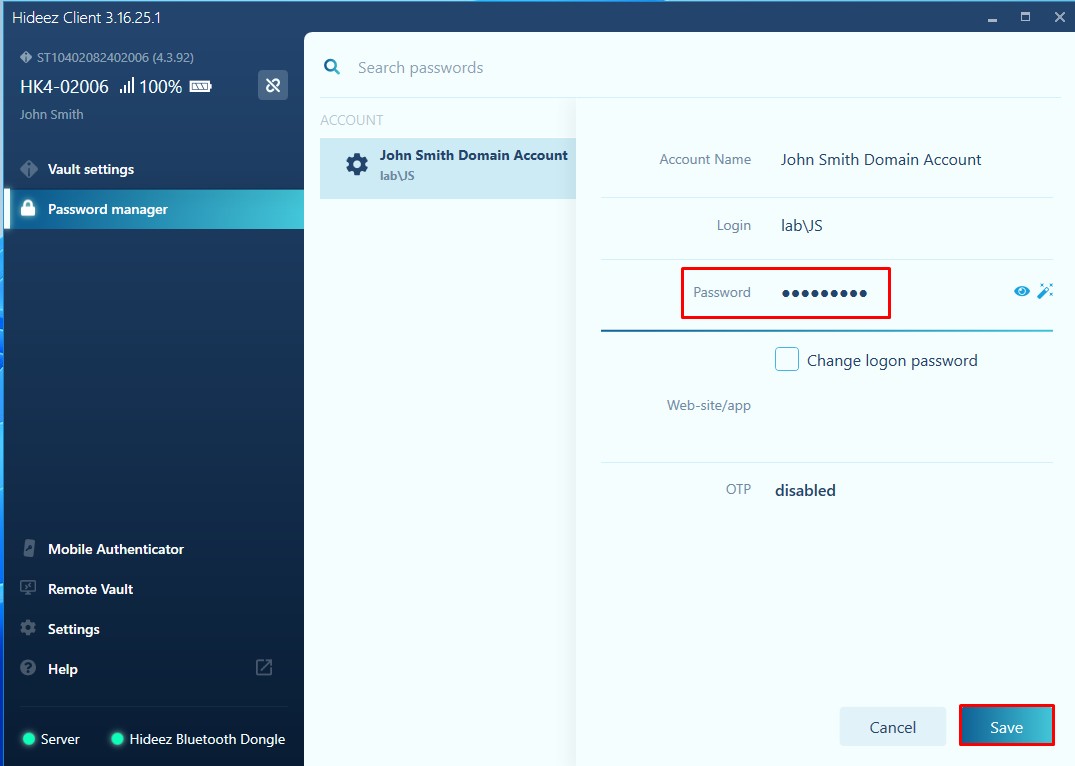Open Remote Vault section
This screenshot has height=766, width=1075.
coord(90,589)
